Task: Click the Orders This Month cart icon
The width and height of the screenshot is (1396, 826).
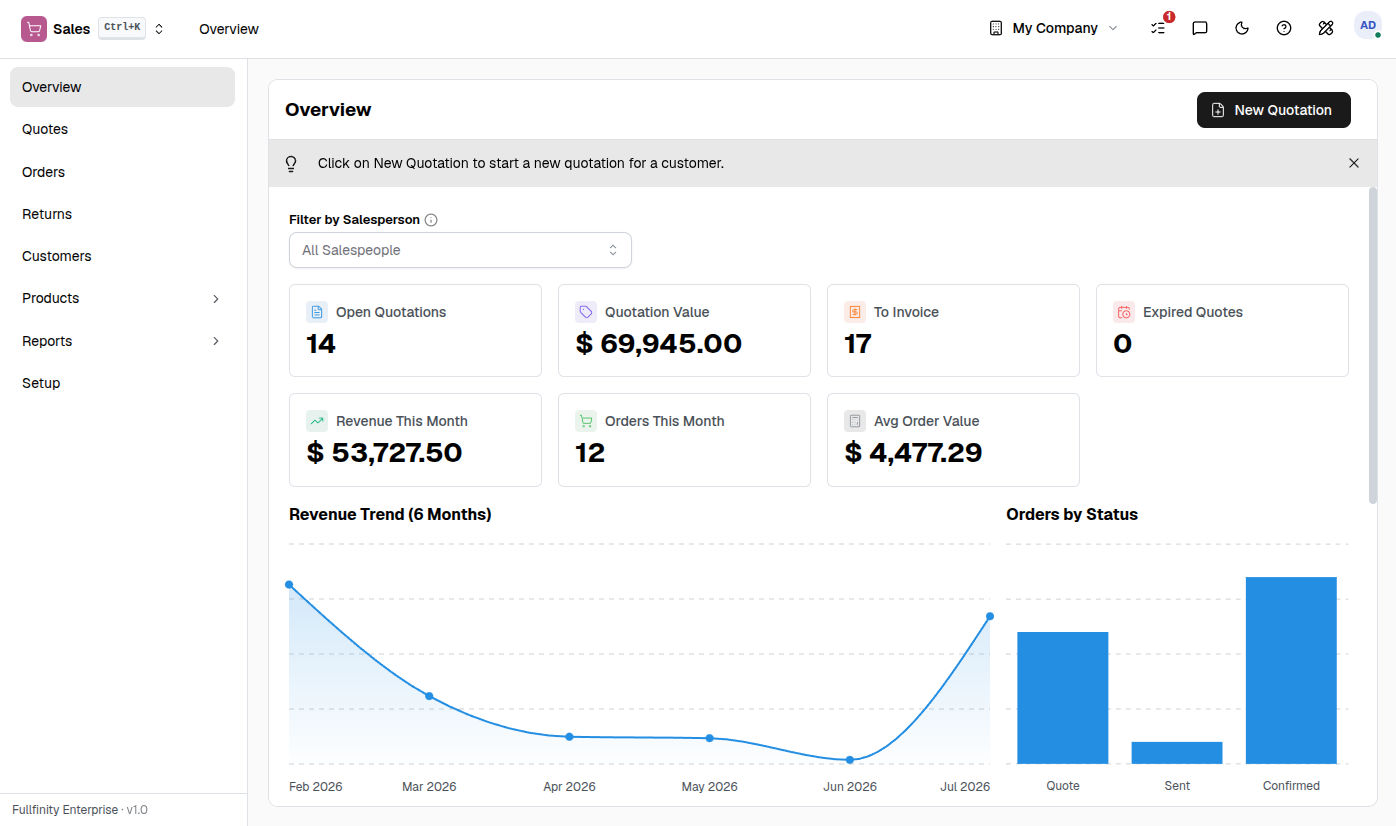Action: point(586,421)
